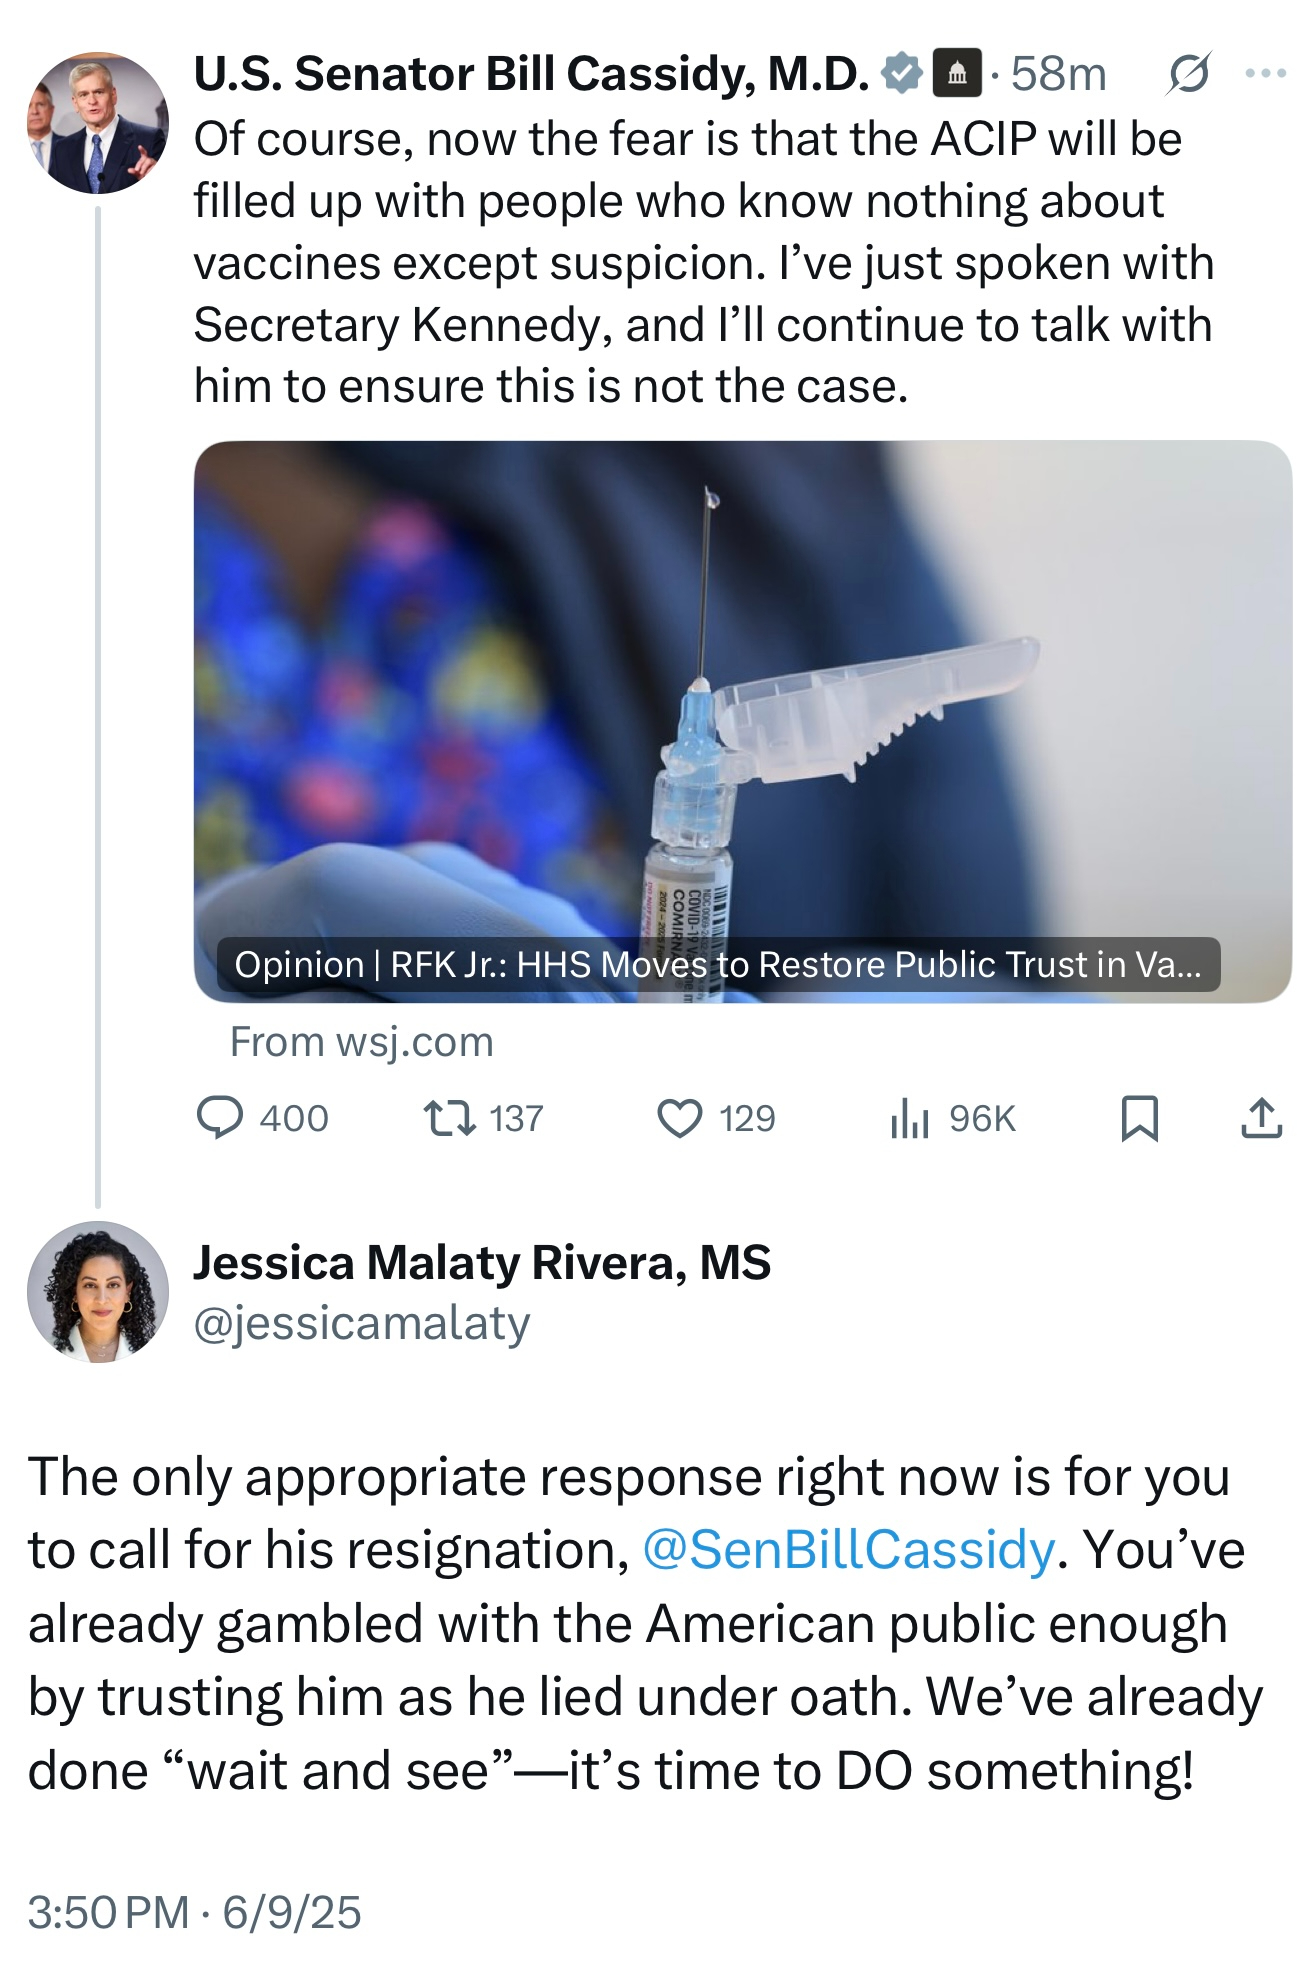This screenshot has width=1297, height=1980.
Task: Click the Jessica Malaty Rivera, MS display name
Action: click(x=482, y=1262)
